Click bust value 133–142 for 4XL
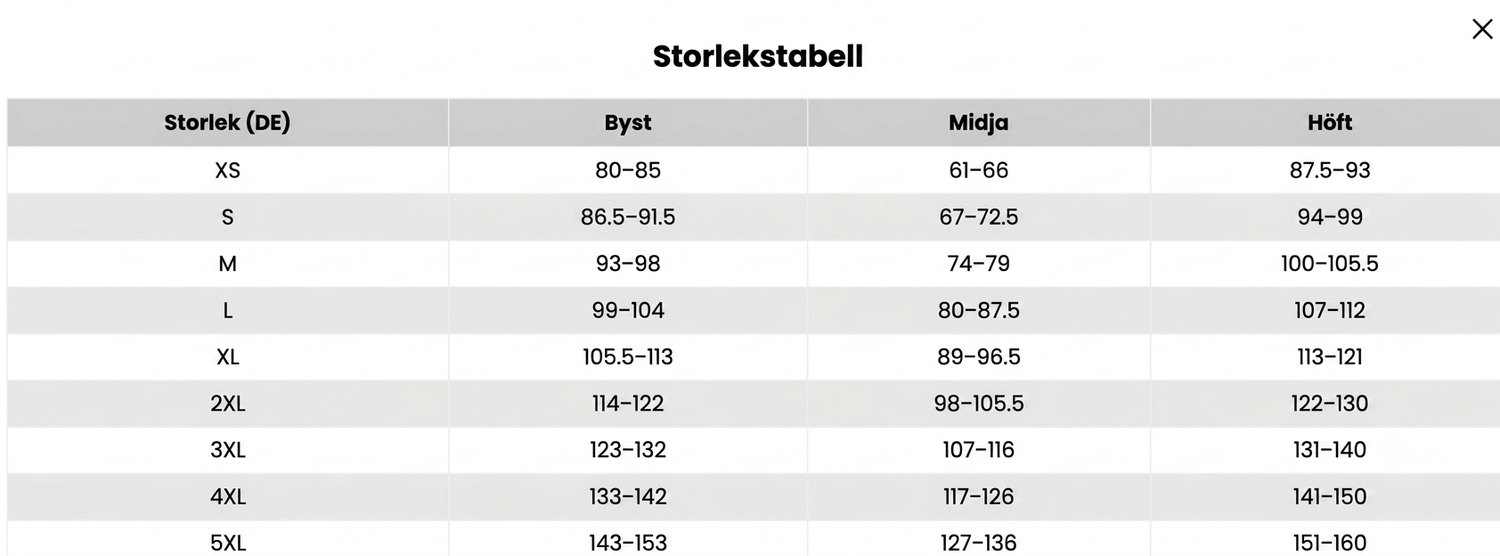The image size is (1500, 556). (628, 497)
